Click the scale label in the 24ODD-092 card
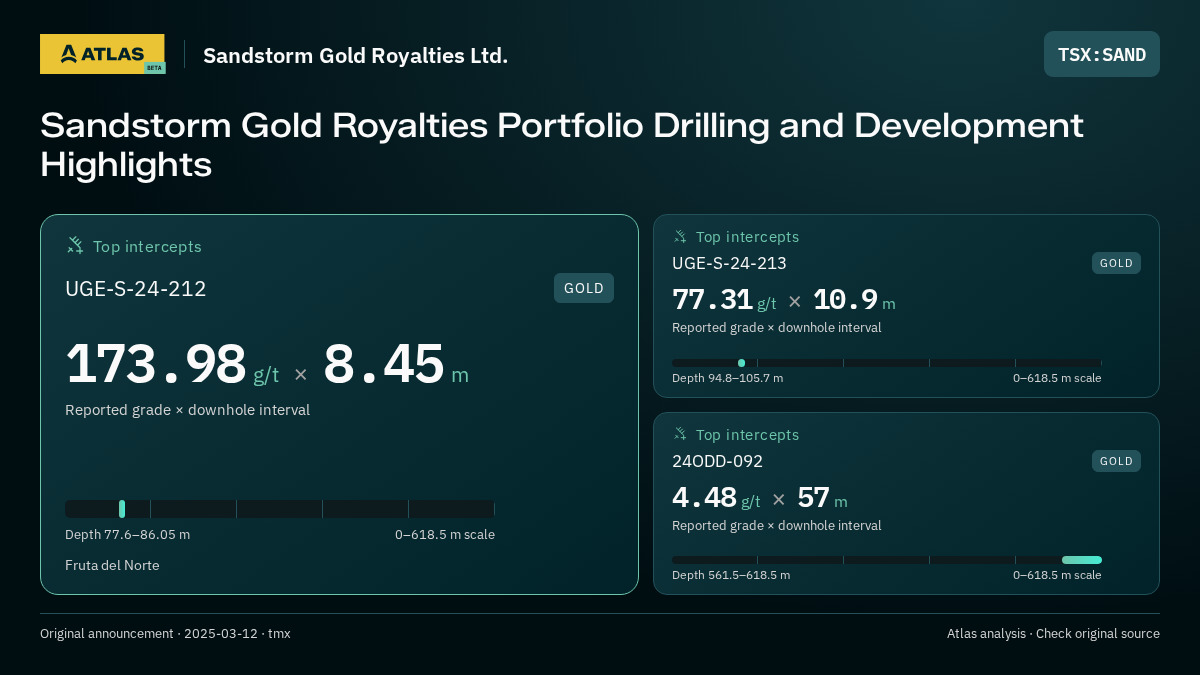Image resolution: width=1200 pixels, height=675 pixels. click(x=1057, y=575)
